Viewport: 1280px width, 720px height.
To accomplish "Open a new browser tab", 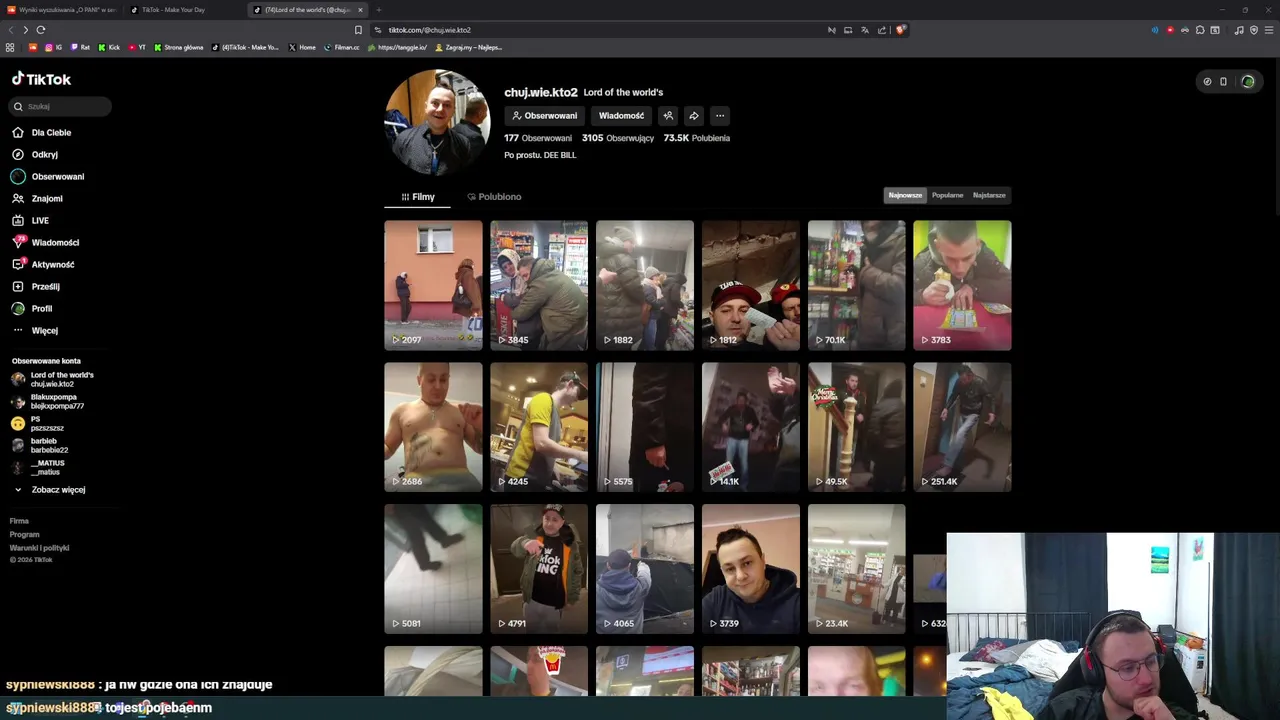I will pyautogui.click(x=379, y=10).
